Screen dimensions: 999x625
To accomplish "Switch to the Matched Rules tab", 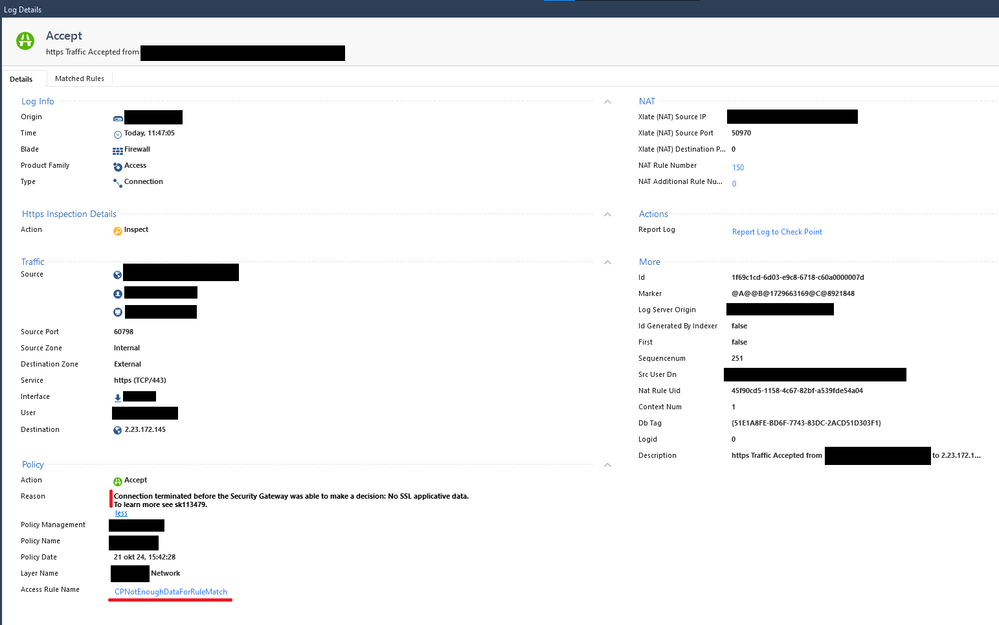I will (x=79, y=78).
